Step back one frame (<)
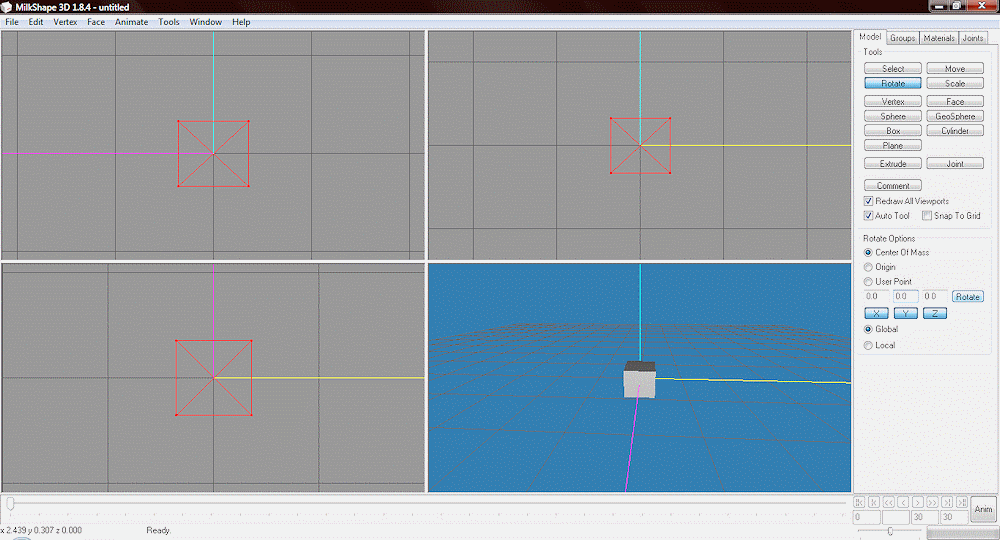 (x=903, y=502)
